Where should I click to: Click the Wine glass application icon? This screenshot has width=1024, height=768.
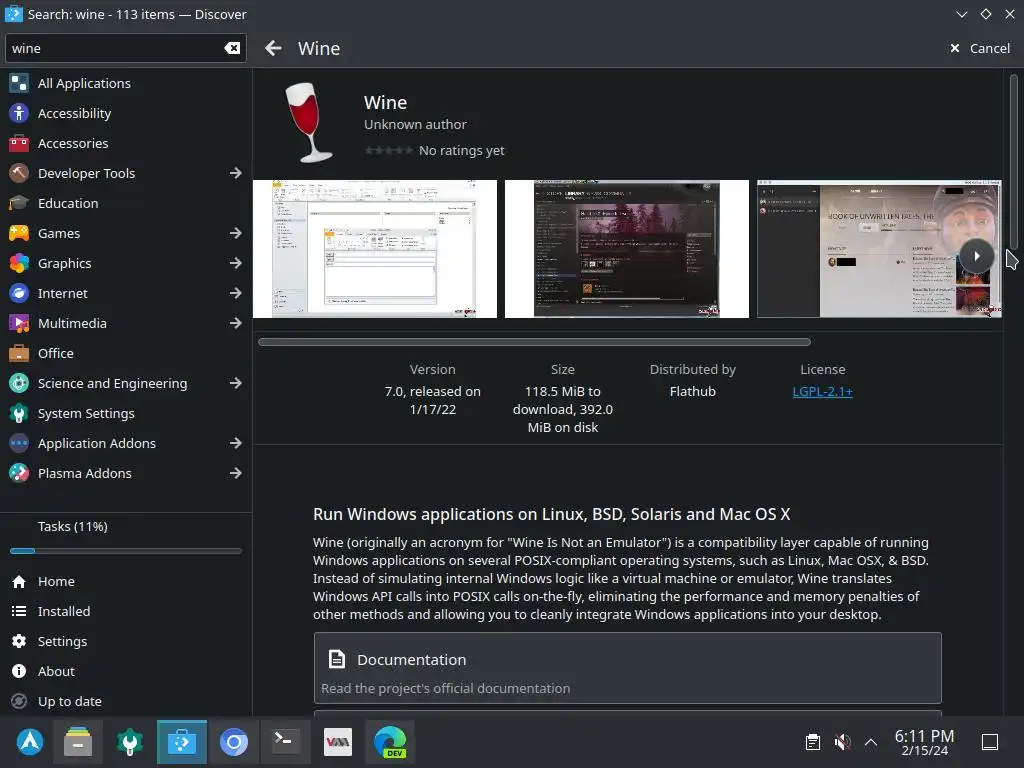308,122
